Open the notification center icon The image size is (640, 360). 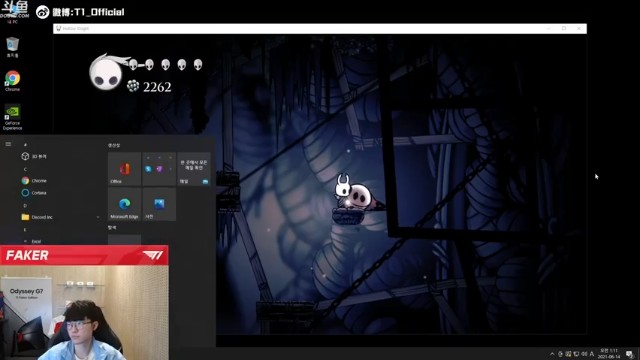[x=629, y=354]
